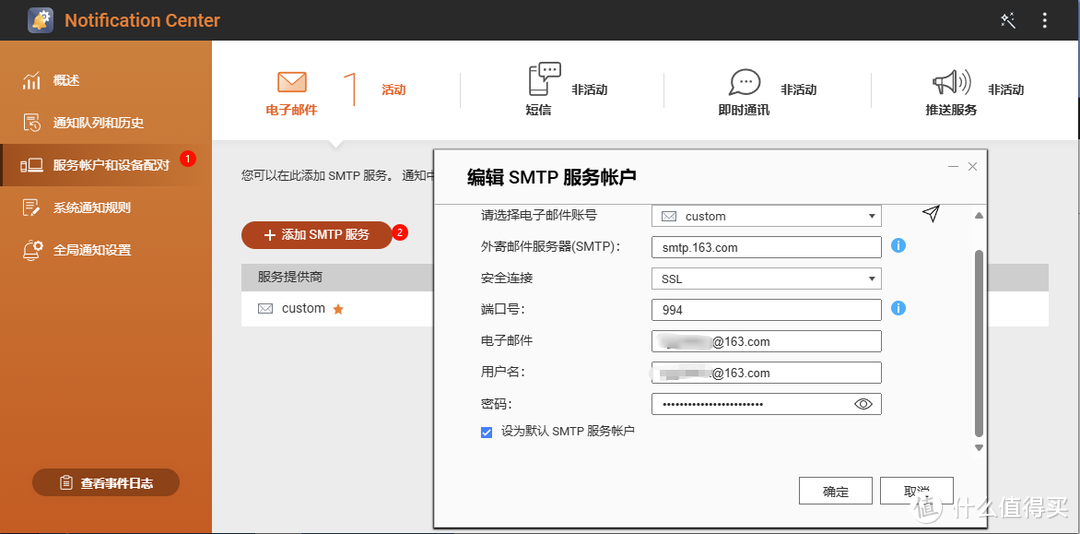Open 系统通知规则 in the sidebar

(x=92, y=208)
